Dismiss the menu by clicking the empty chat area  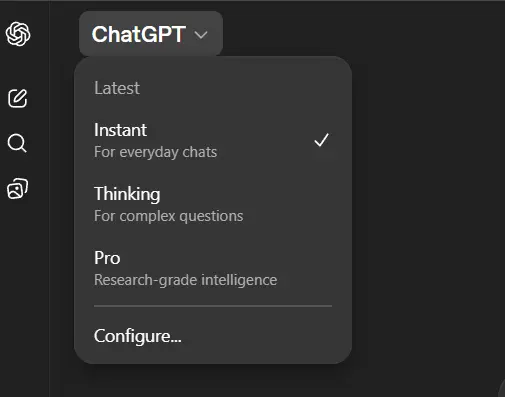point(428,200)
